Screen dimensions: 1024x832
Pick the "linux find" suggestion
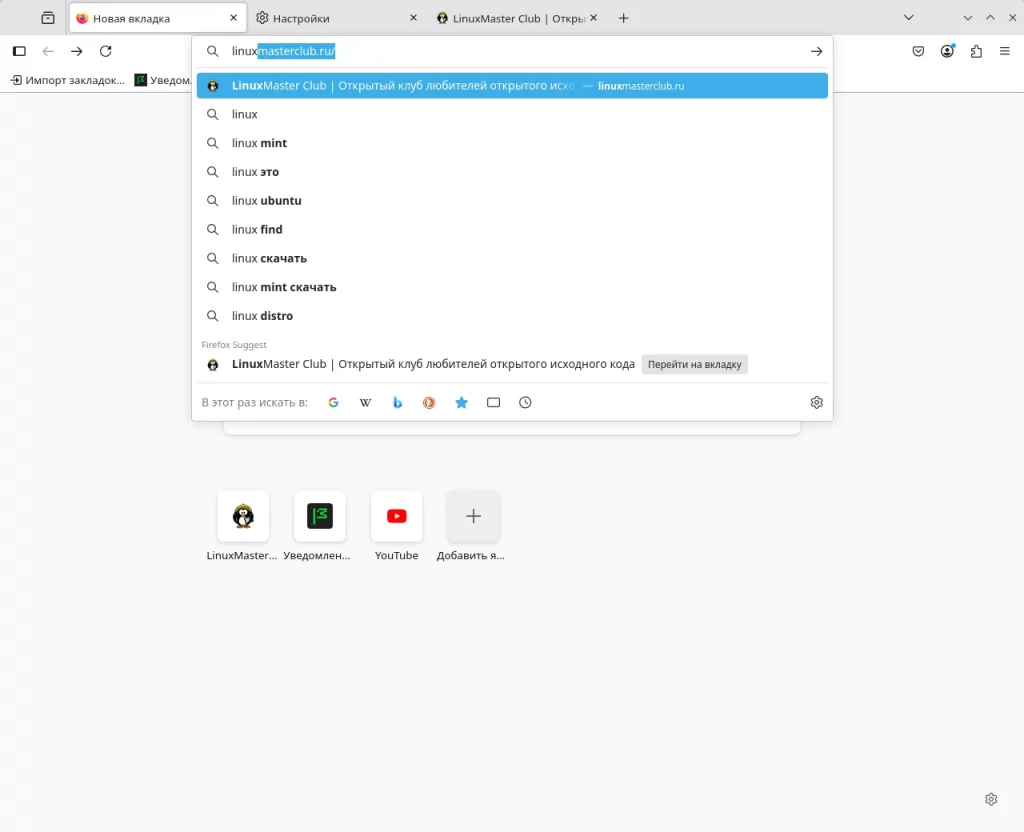pyautogui.click(x=512, y=229)
